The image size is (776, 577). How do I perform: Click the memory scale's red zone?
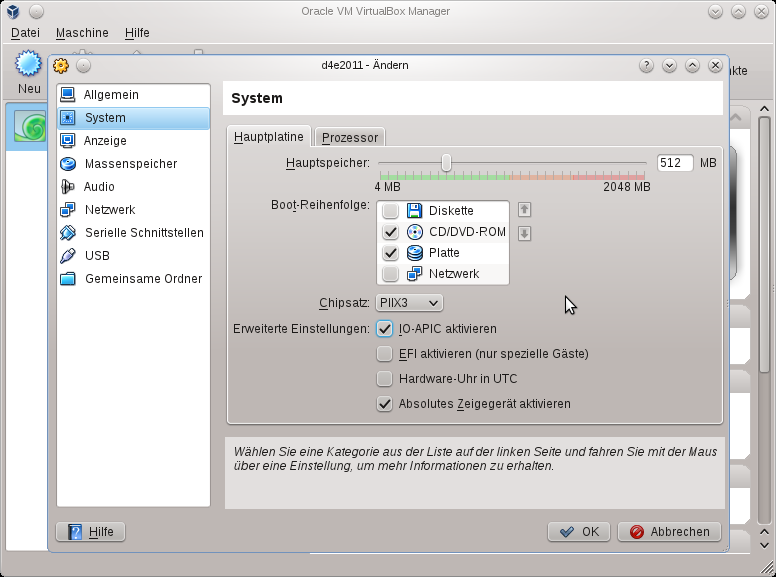pos(609,176)
